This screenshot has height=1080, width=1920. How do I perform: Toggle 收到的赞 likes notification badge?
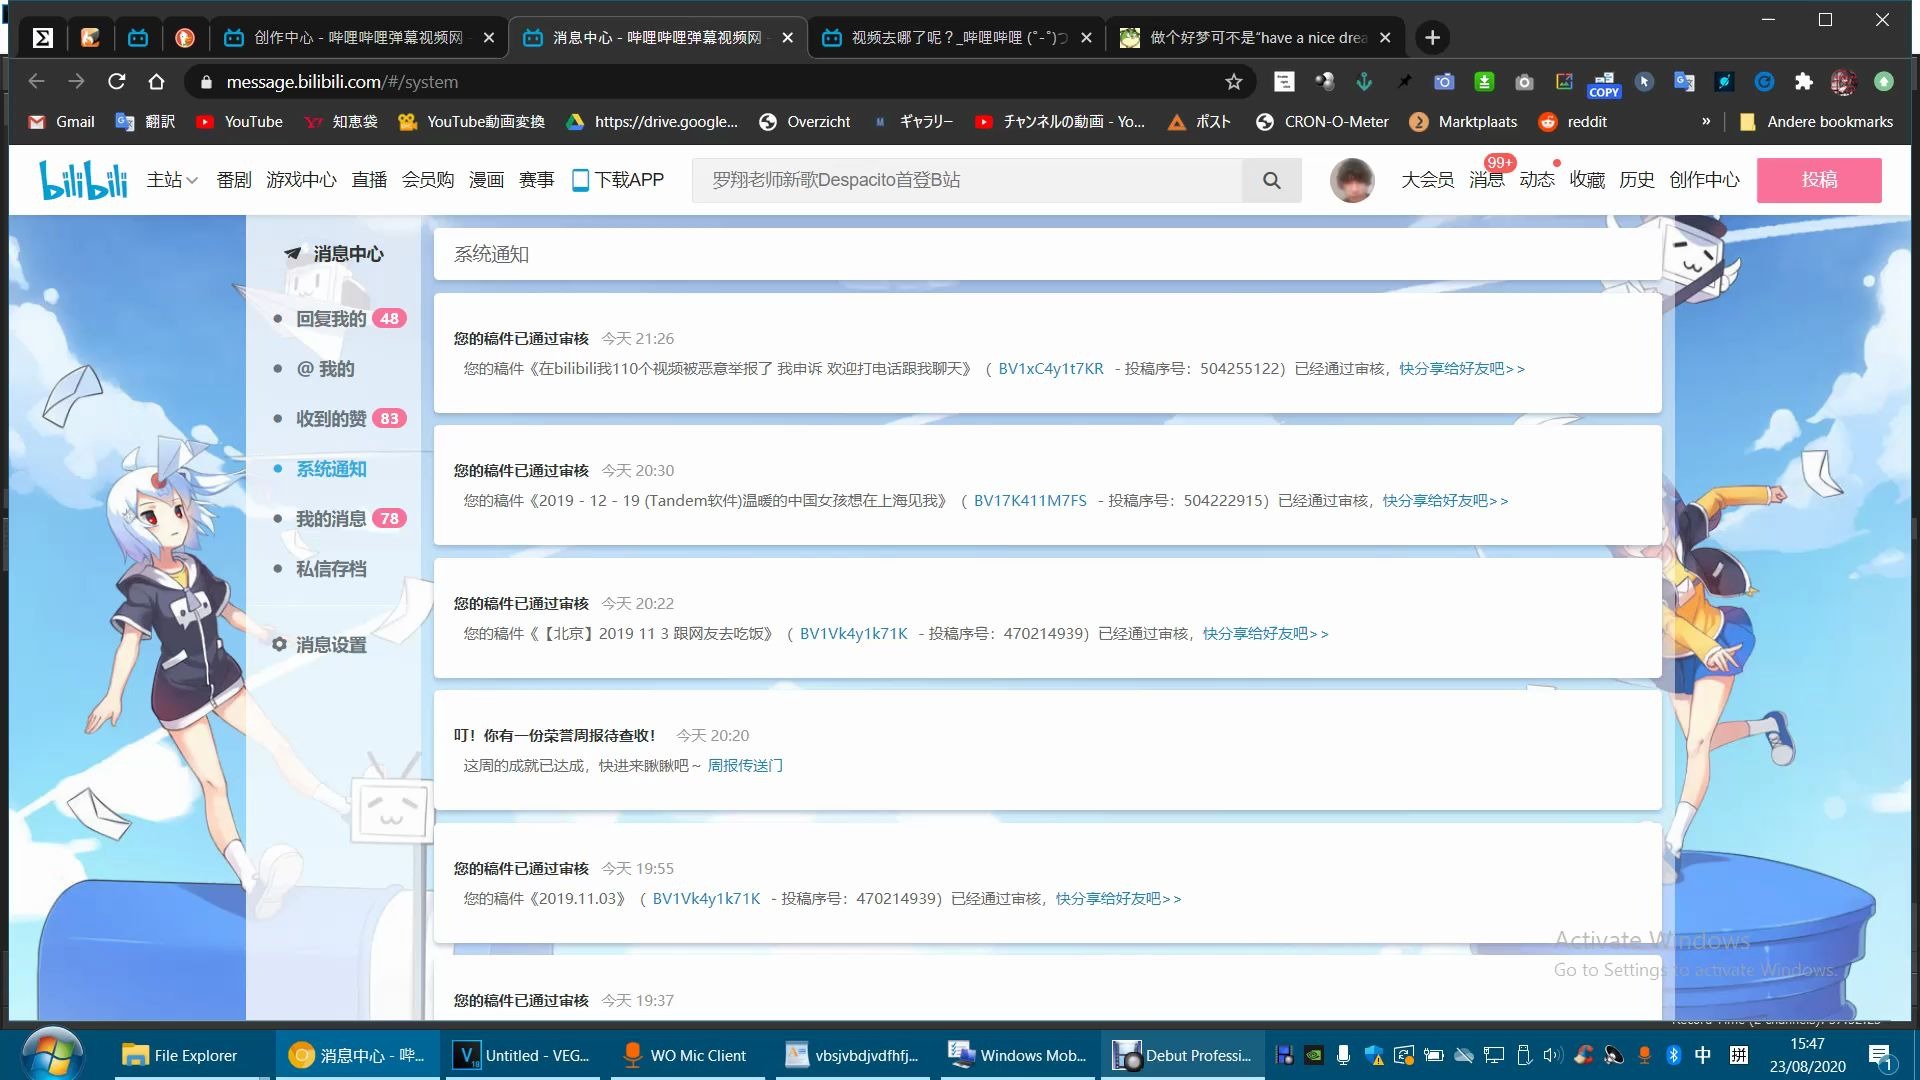coord(389,418)
